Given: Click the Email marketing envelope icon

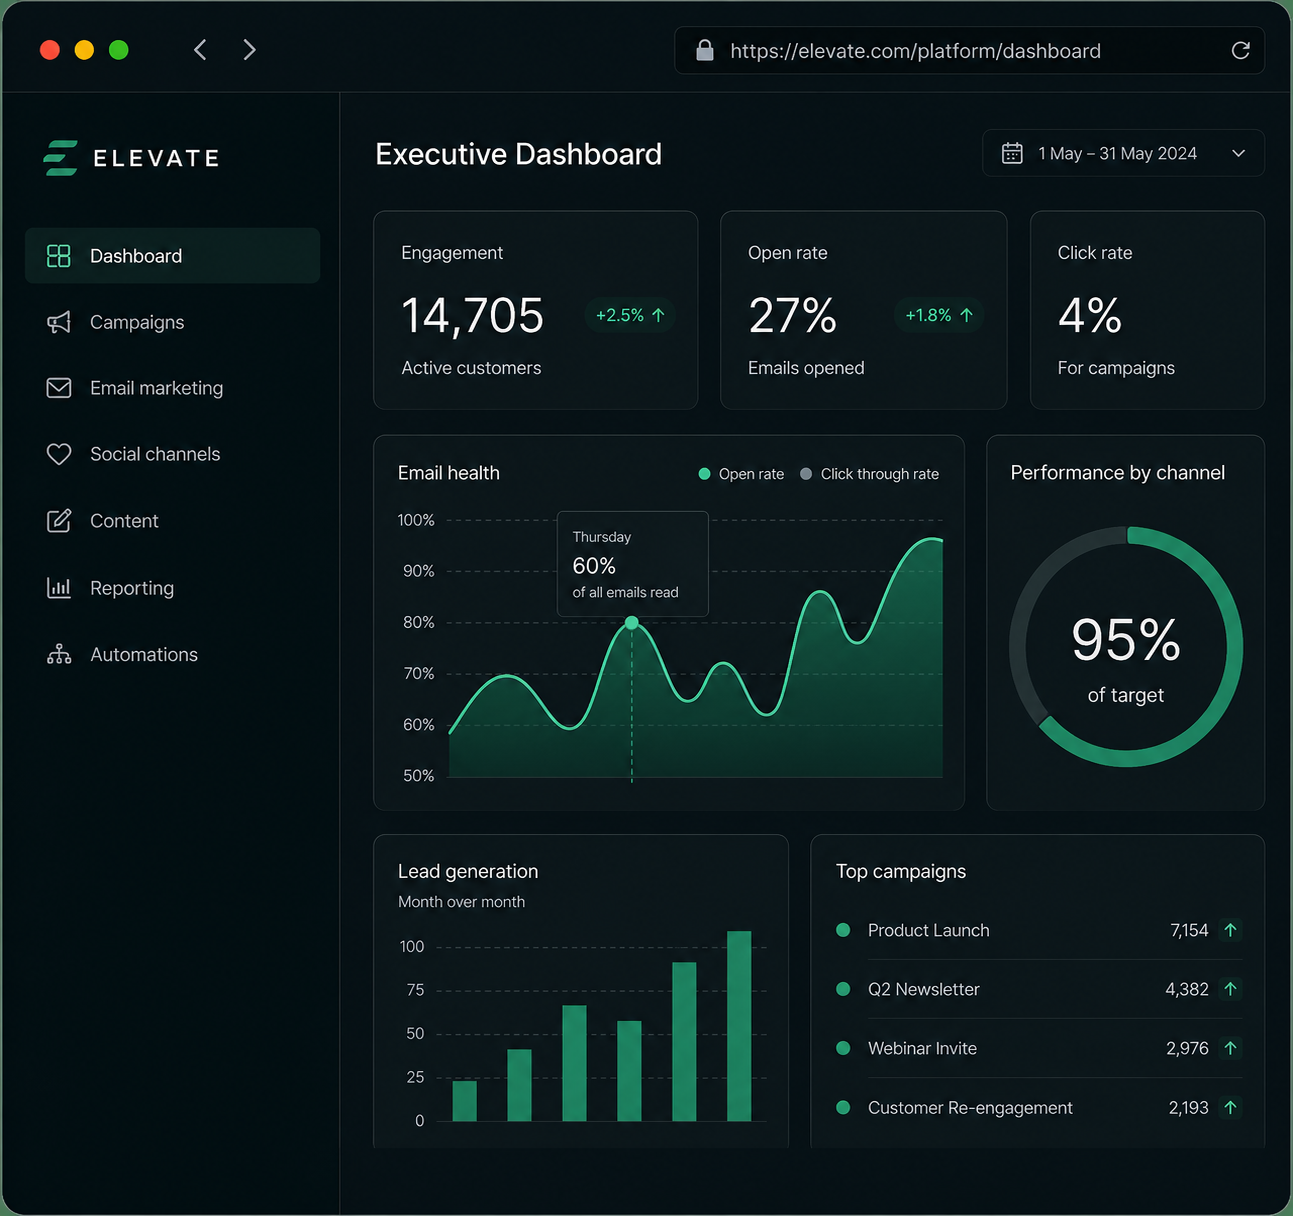Looking at the screenshot, I should [59, 388].
